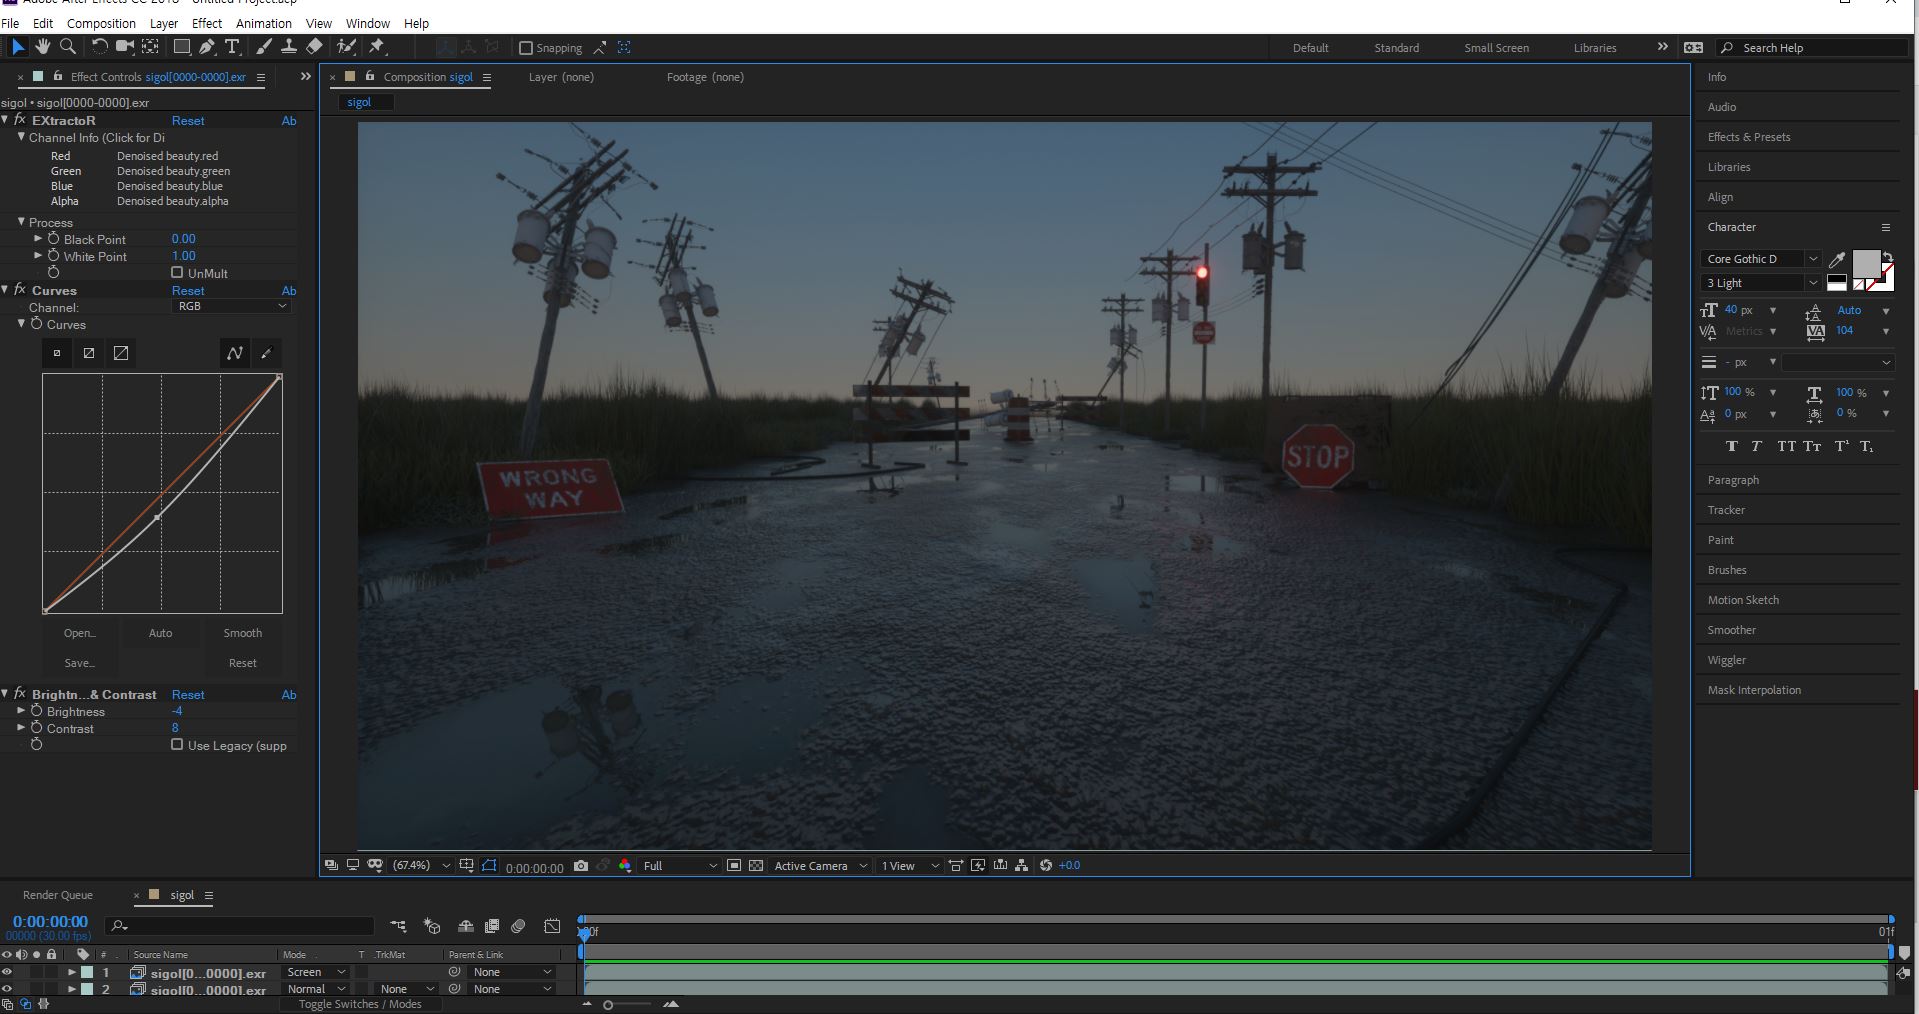Toggle the transparency grid icon
Screen dimensions: 1919x1014
click(x=756, y=866)
